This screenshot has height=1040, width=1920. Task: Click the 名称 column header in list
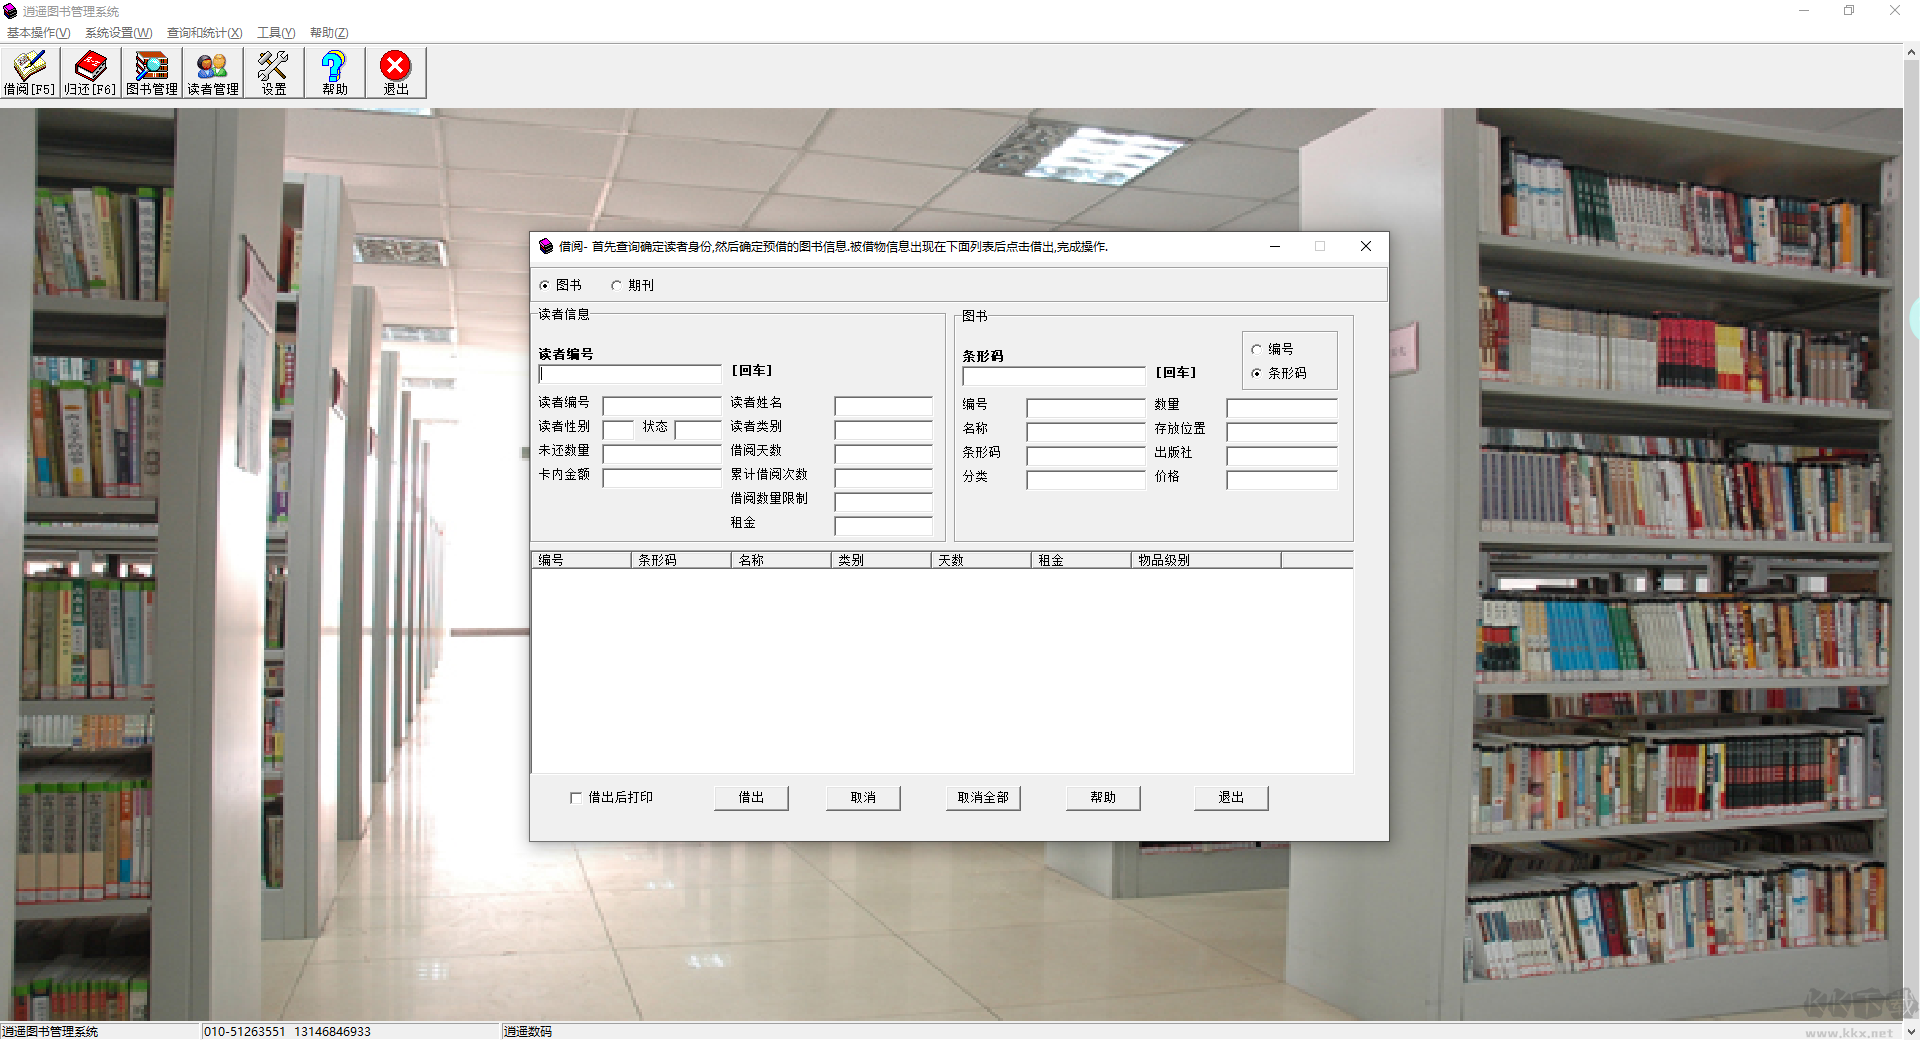(x=781, y=561)
